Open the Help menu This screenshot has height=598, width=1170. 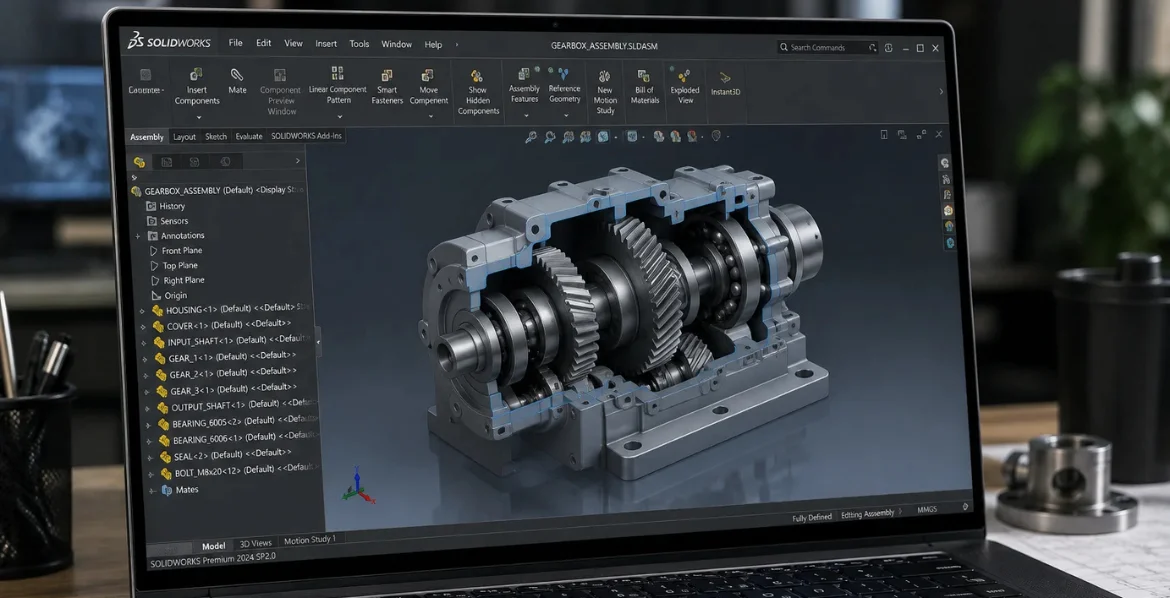coord(433,45)
